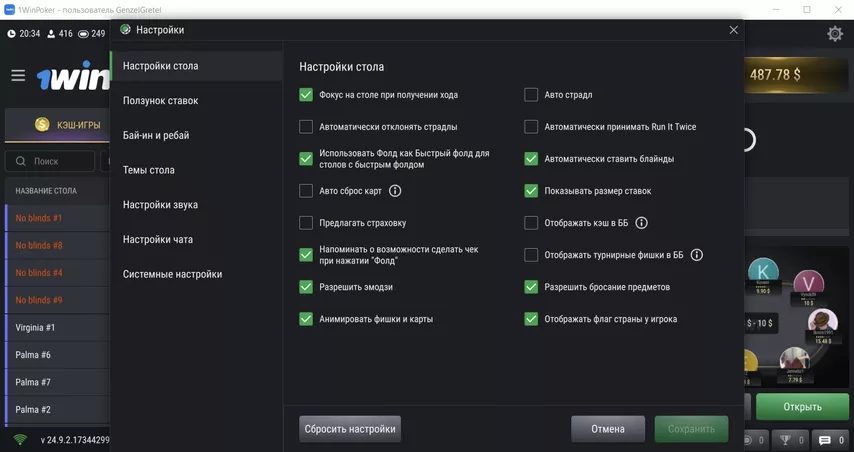
Task: Enable the Авто страдл checkbox
Action: click(532, 95)
